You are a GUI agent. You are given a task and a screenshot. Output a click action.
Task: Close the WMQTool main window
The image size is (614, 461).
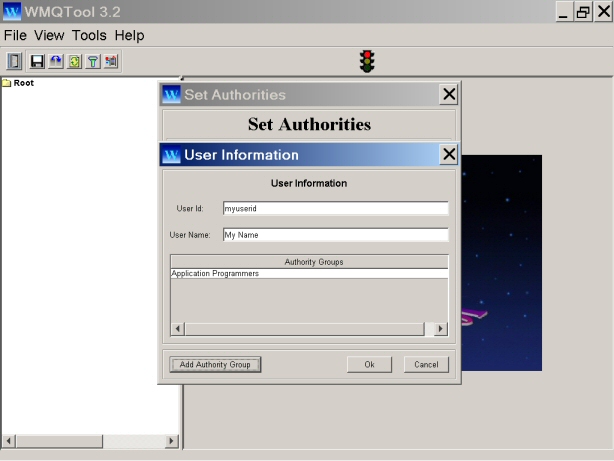(603, 12)
